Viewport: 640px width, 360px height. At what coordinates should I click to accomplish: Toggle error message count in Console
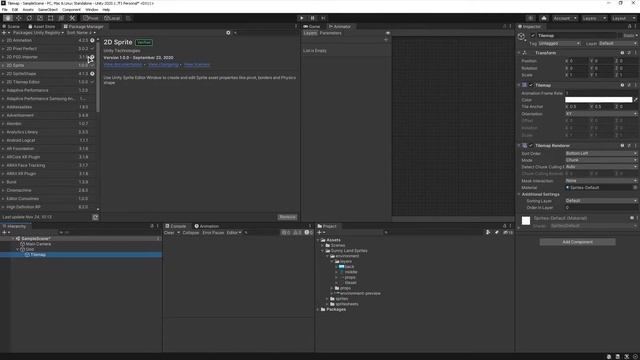click(309, 233)
